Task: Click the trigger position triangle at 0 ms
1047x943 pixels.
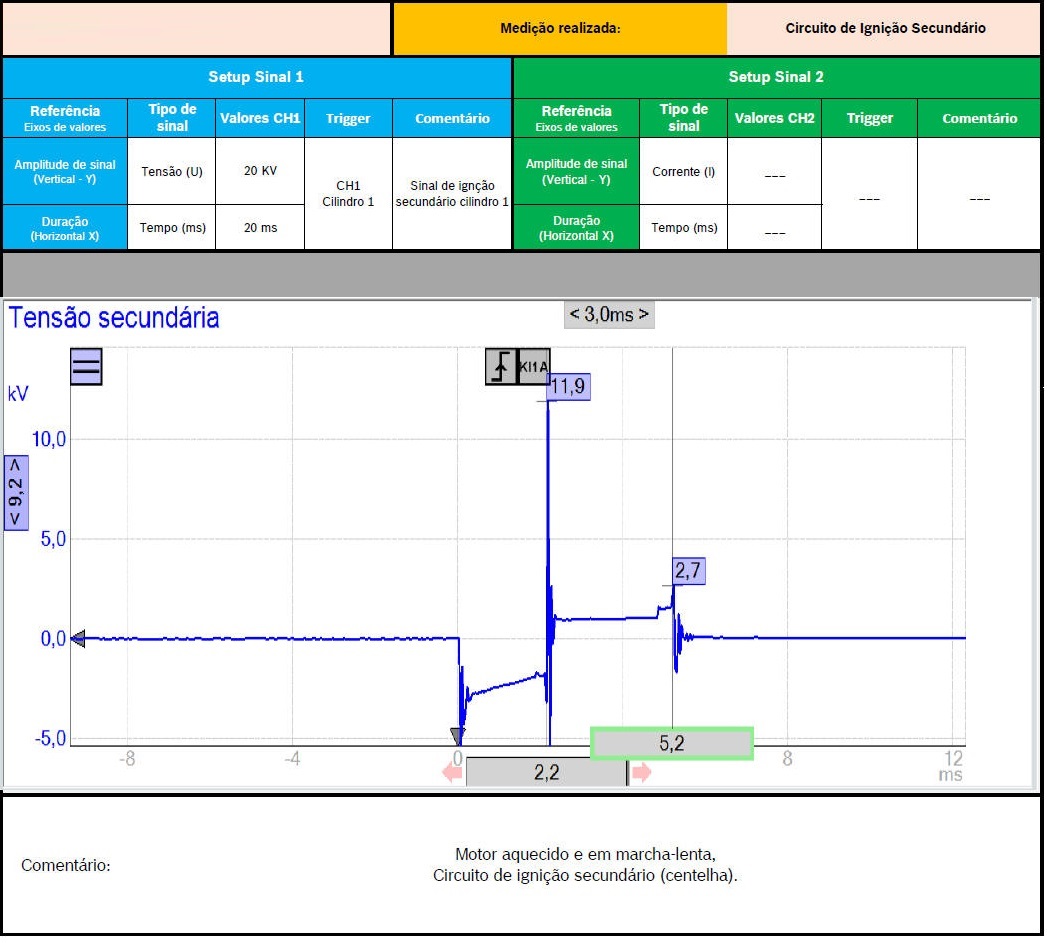Action: (x=457, y=735)
